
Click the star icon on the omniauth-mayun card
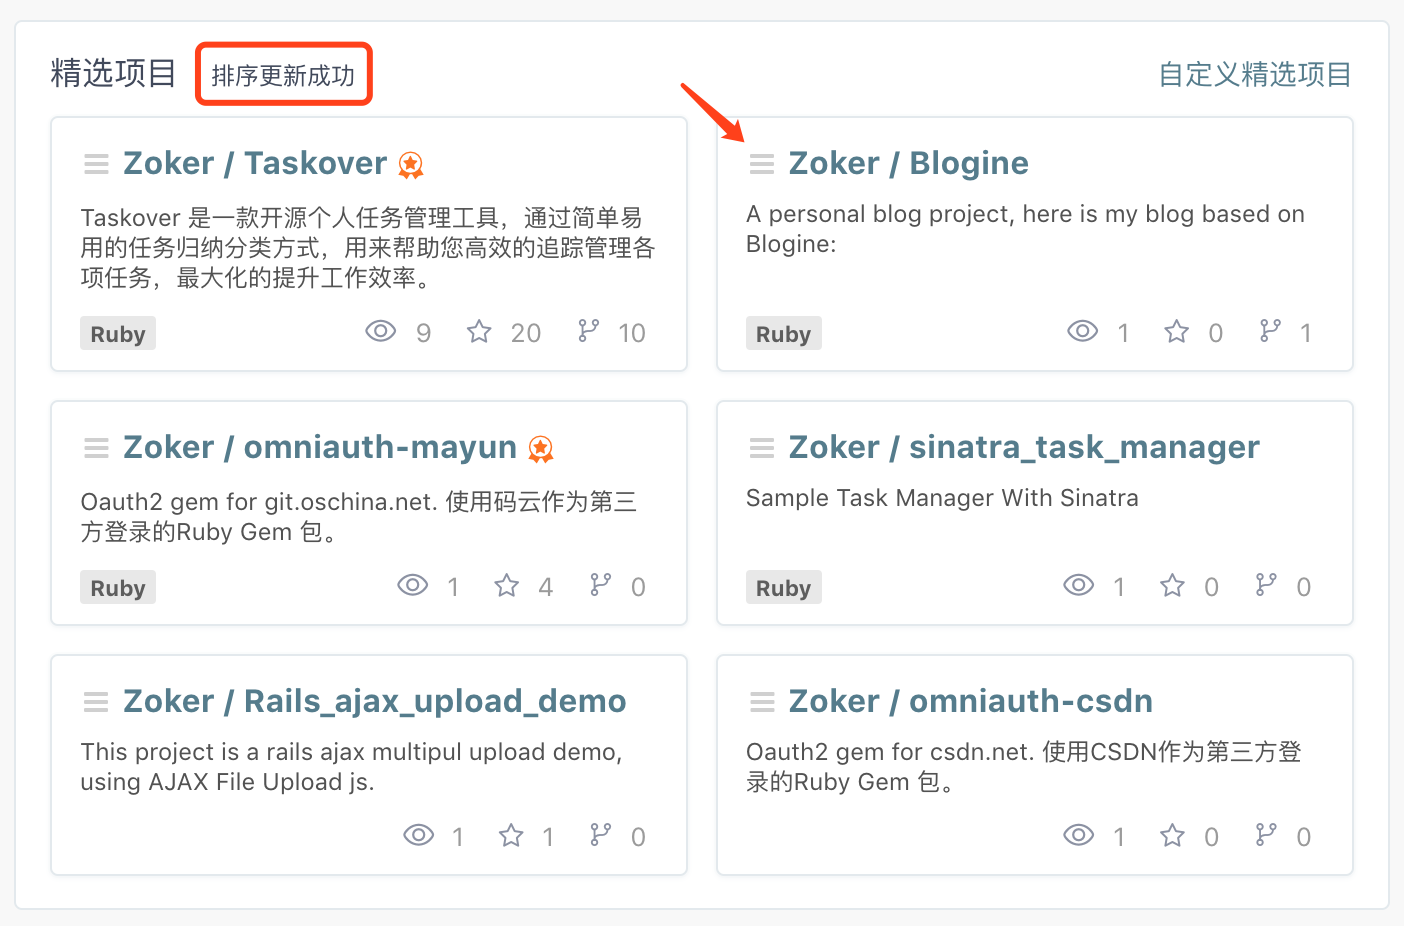pos(507,585)
